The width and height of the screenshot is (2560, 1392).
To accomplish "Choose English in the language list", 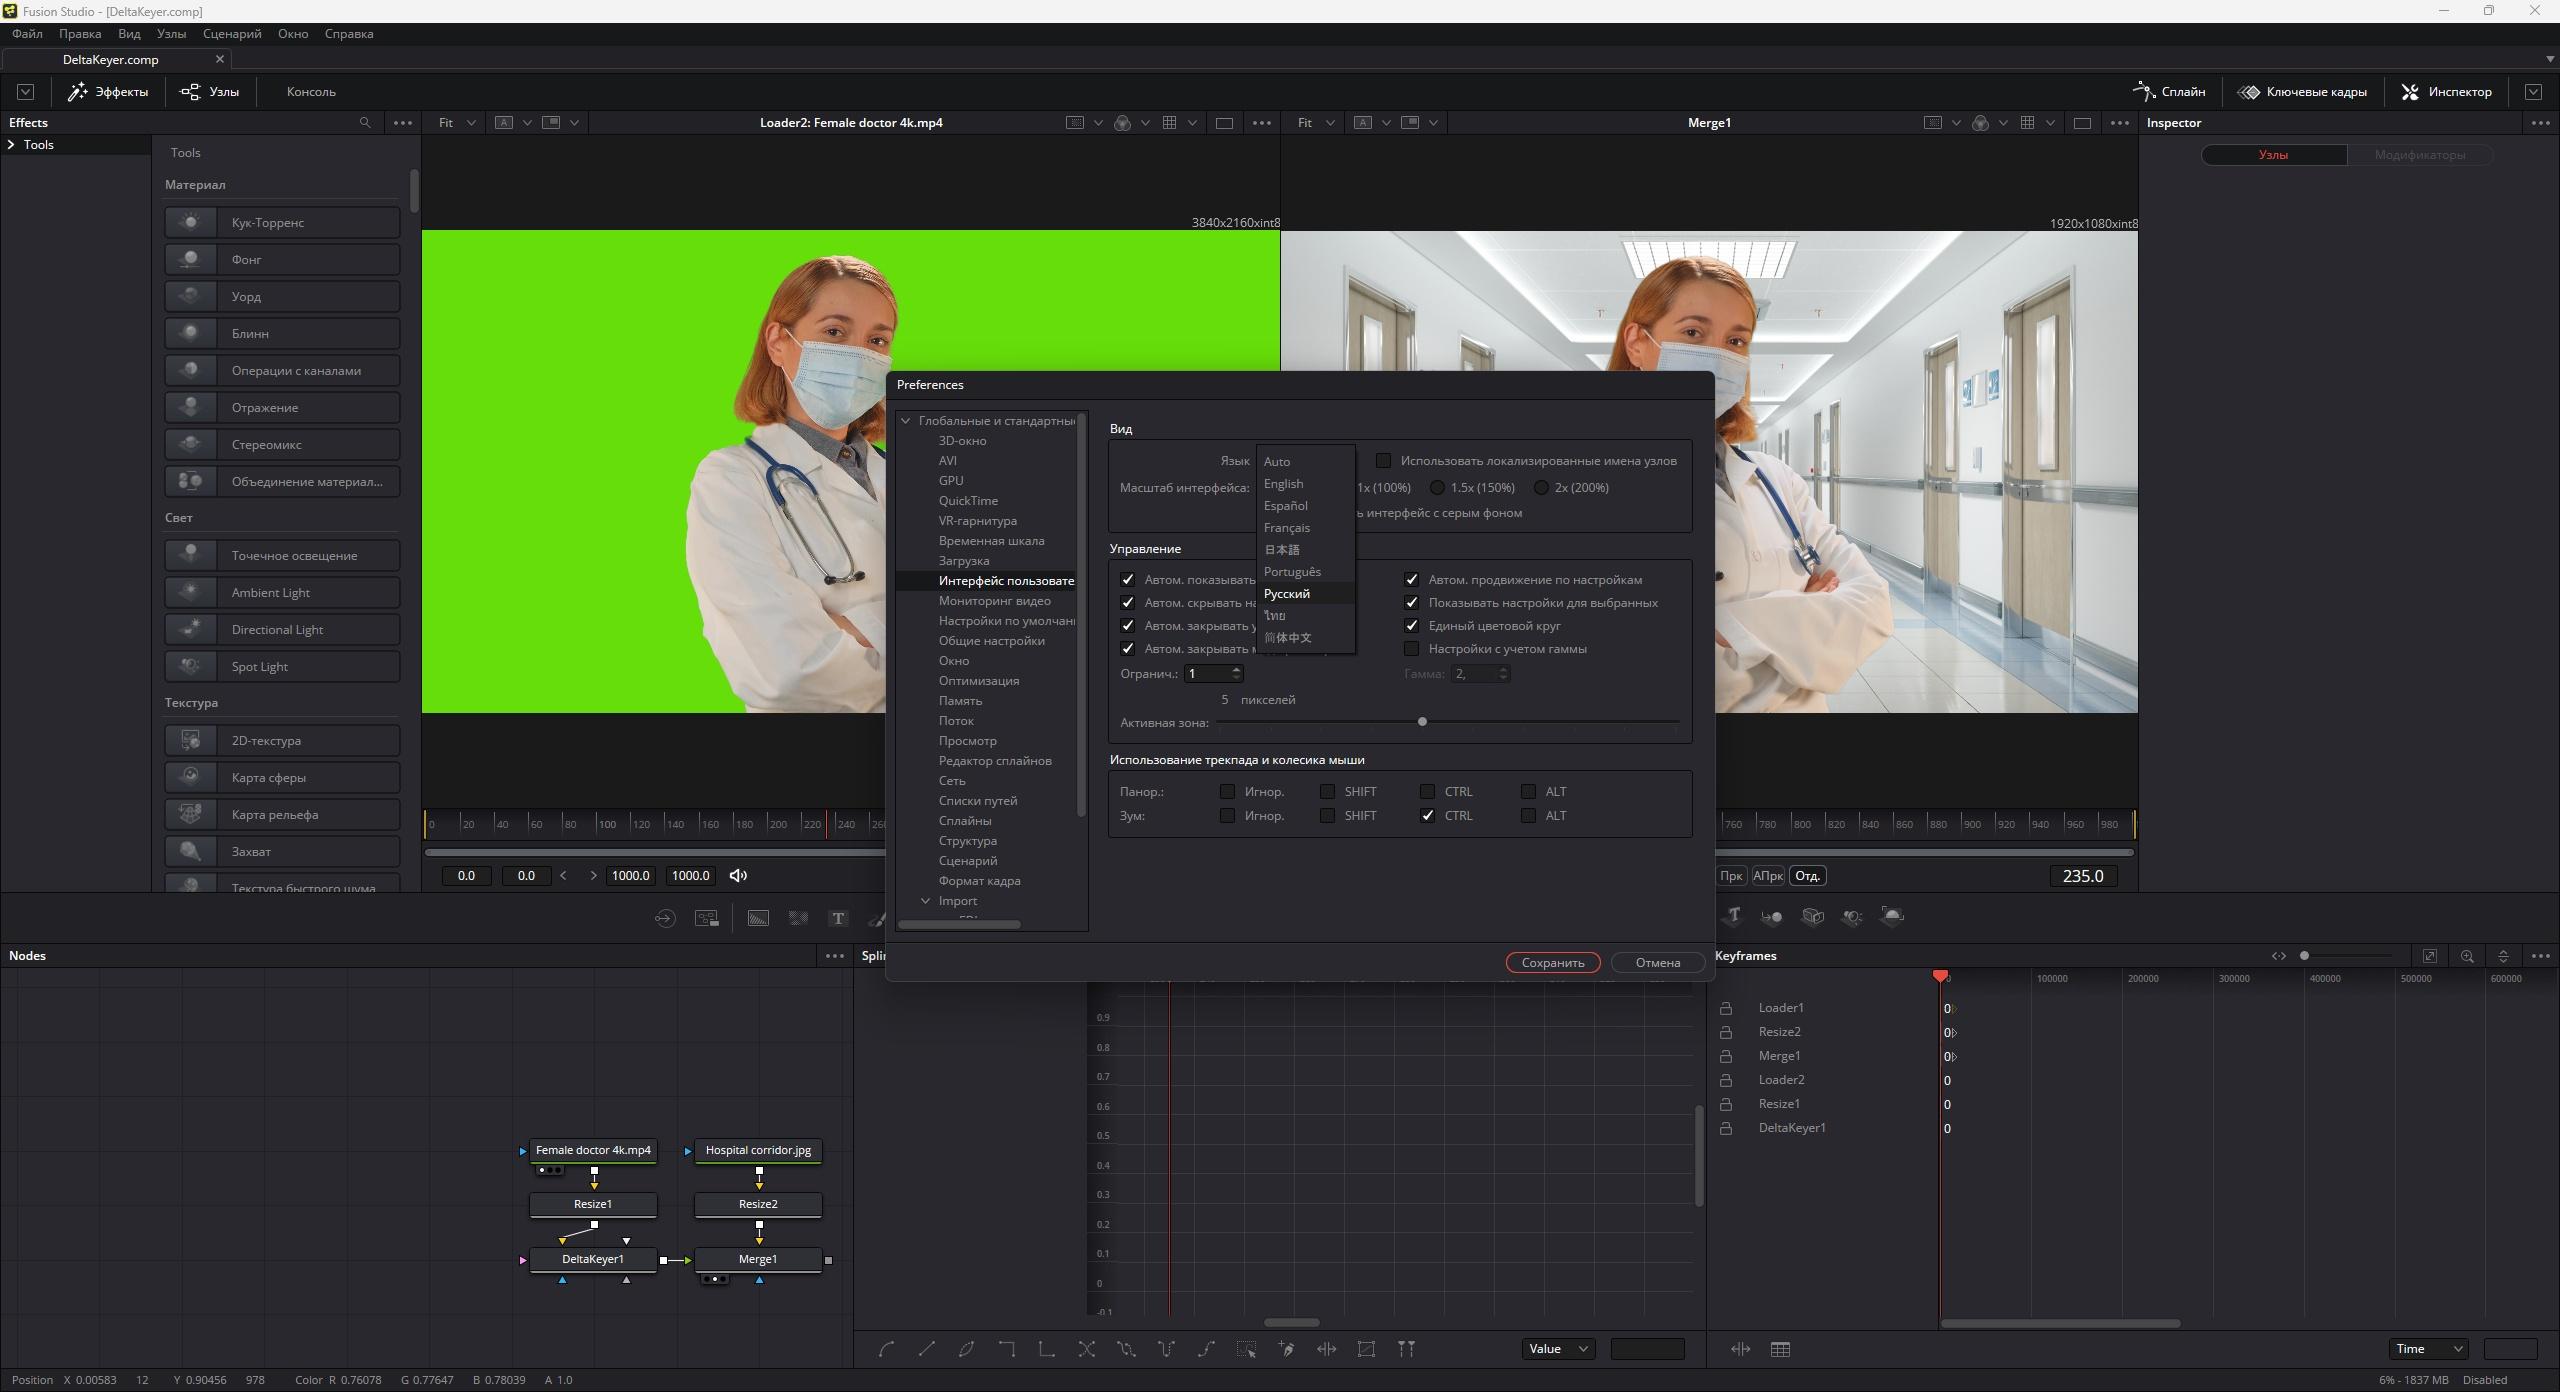I will [x=1283, y=484].
